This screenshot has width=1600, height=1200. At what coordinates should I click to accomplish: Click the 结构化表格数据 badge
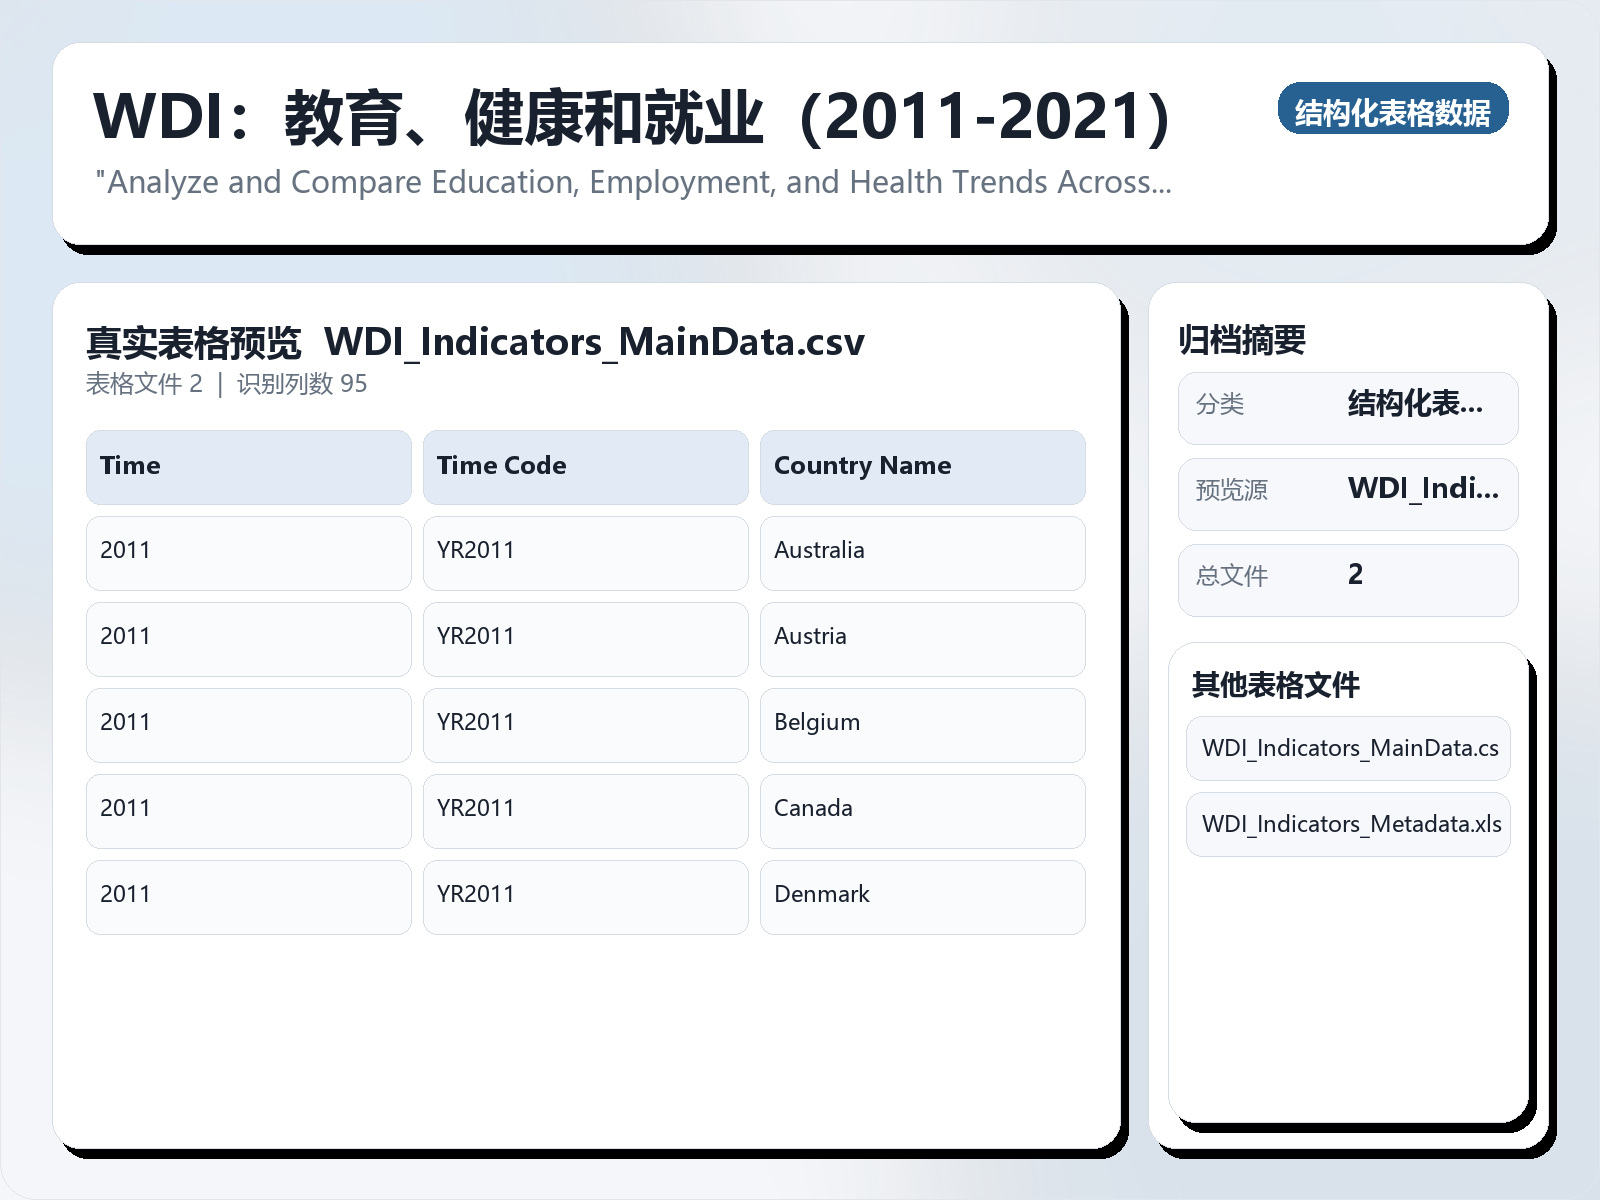click(x=1394, y=111)
